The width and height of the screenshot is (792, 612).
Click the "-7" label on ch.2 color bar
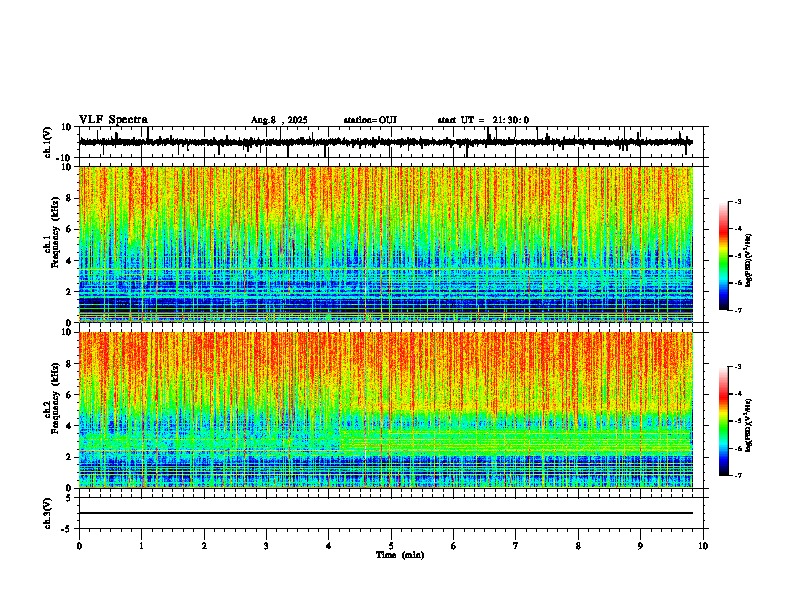[x=738, y=476]
